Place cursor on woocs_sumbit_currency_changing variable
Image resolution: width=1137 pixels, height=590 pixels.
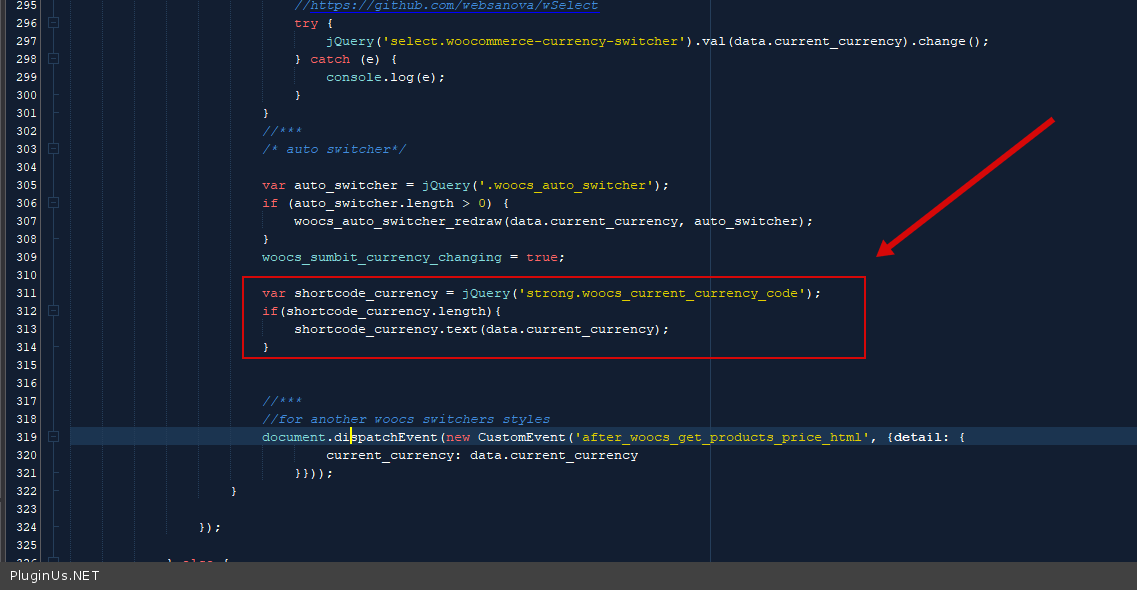382,257
